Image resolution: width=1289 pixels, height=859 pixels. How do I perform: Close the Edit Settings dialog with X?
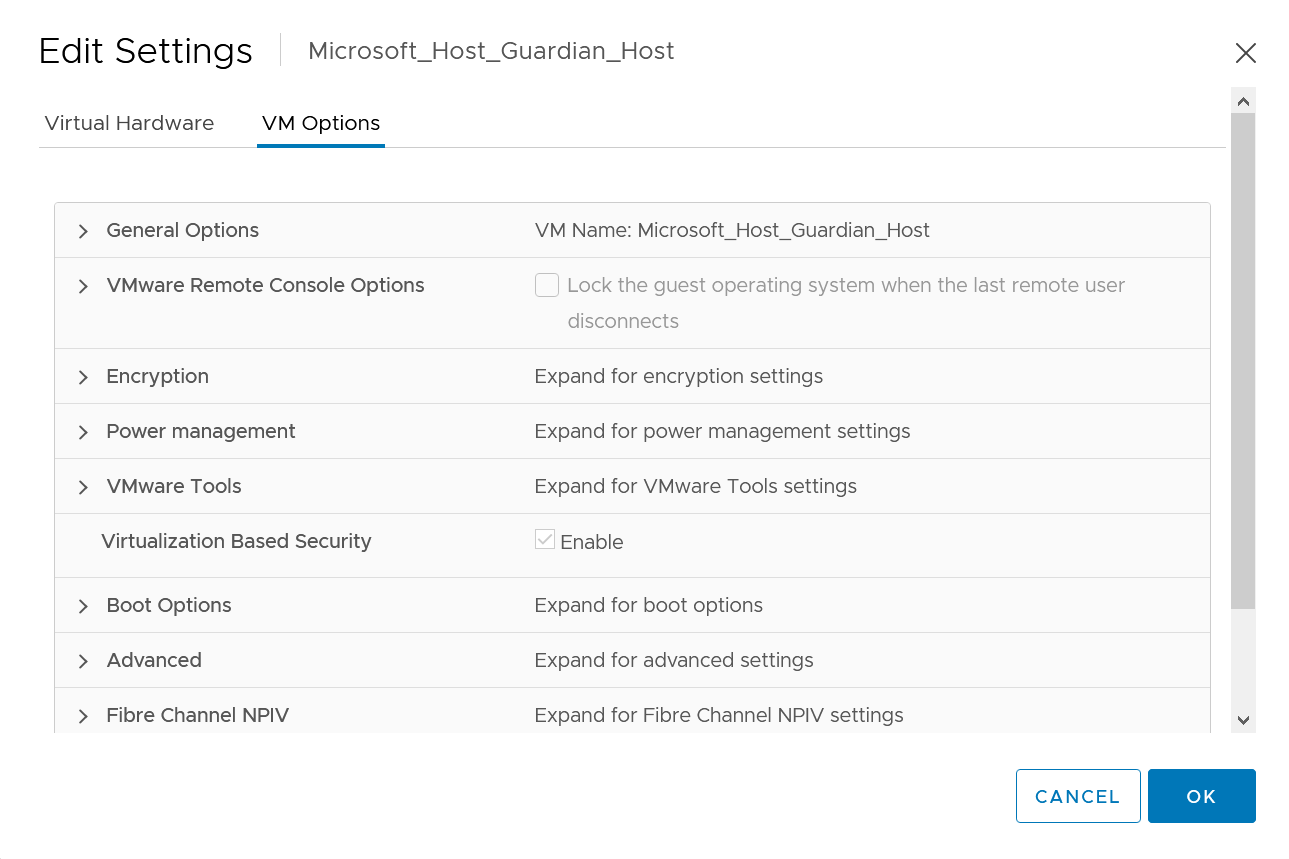pos(1245,53)
